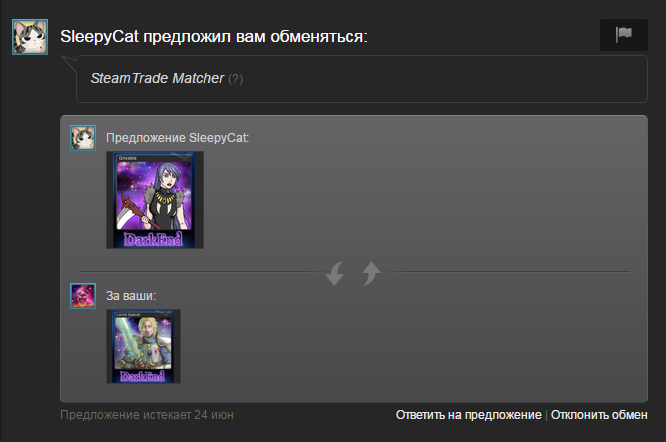Click the report flag icon
666x442 pixels.
(624, 34)
